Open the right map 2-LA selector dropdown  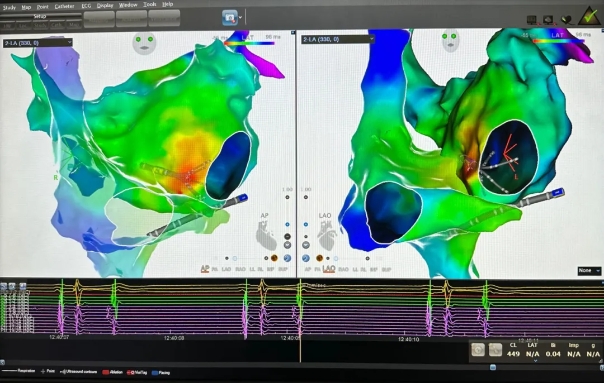pos(338,39)
